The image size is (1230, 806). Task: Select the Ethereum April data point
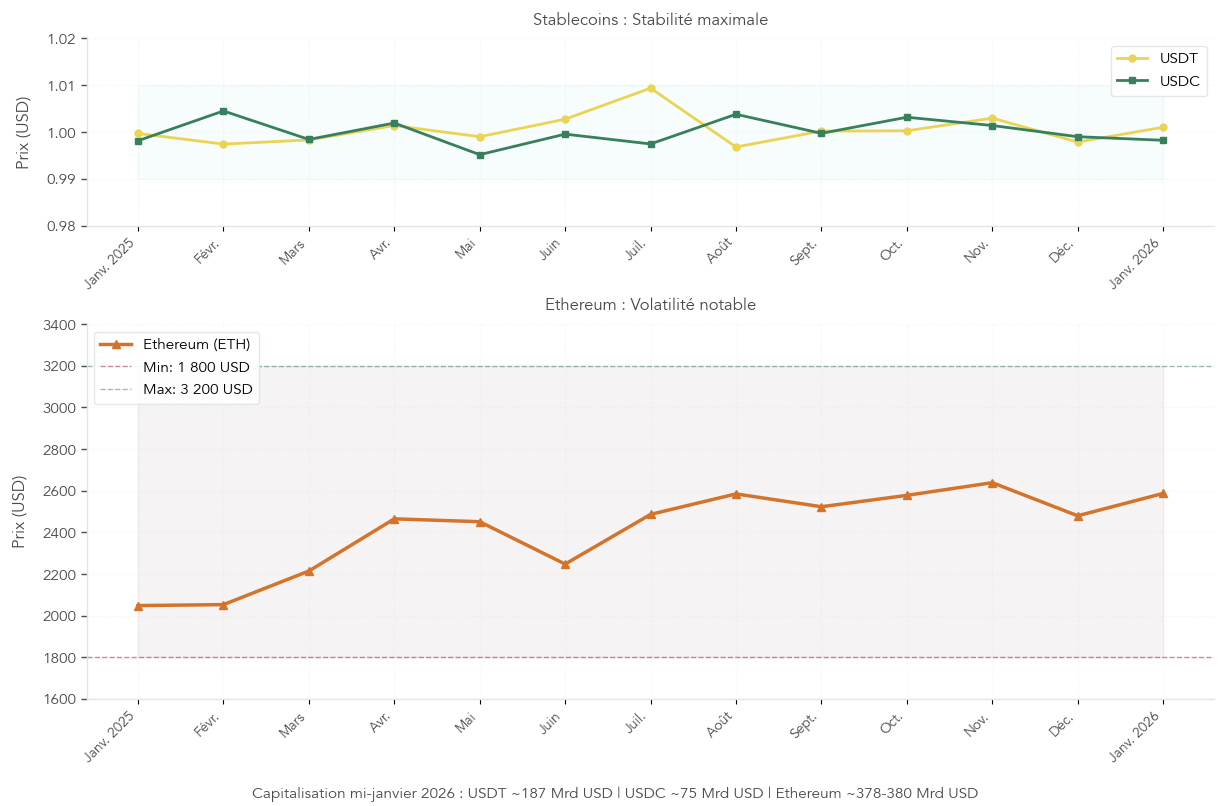(394, 519)
